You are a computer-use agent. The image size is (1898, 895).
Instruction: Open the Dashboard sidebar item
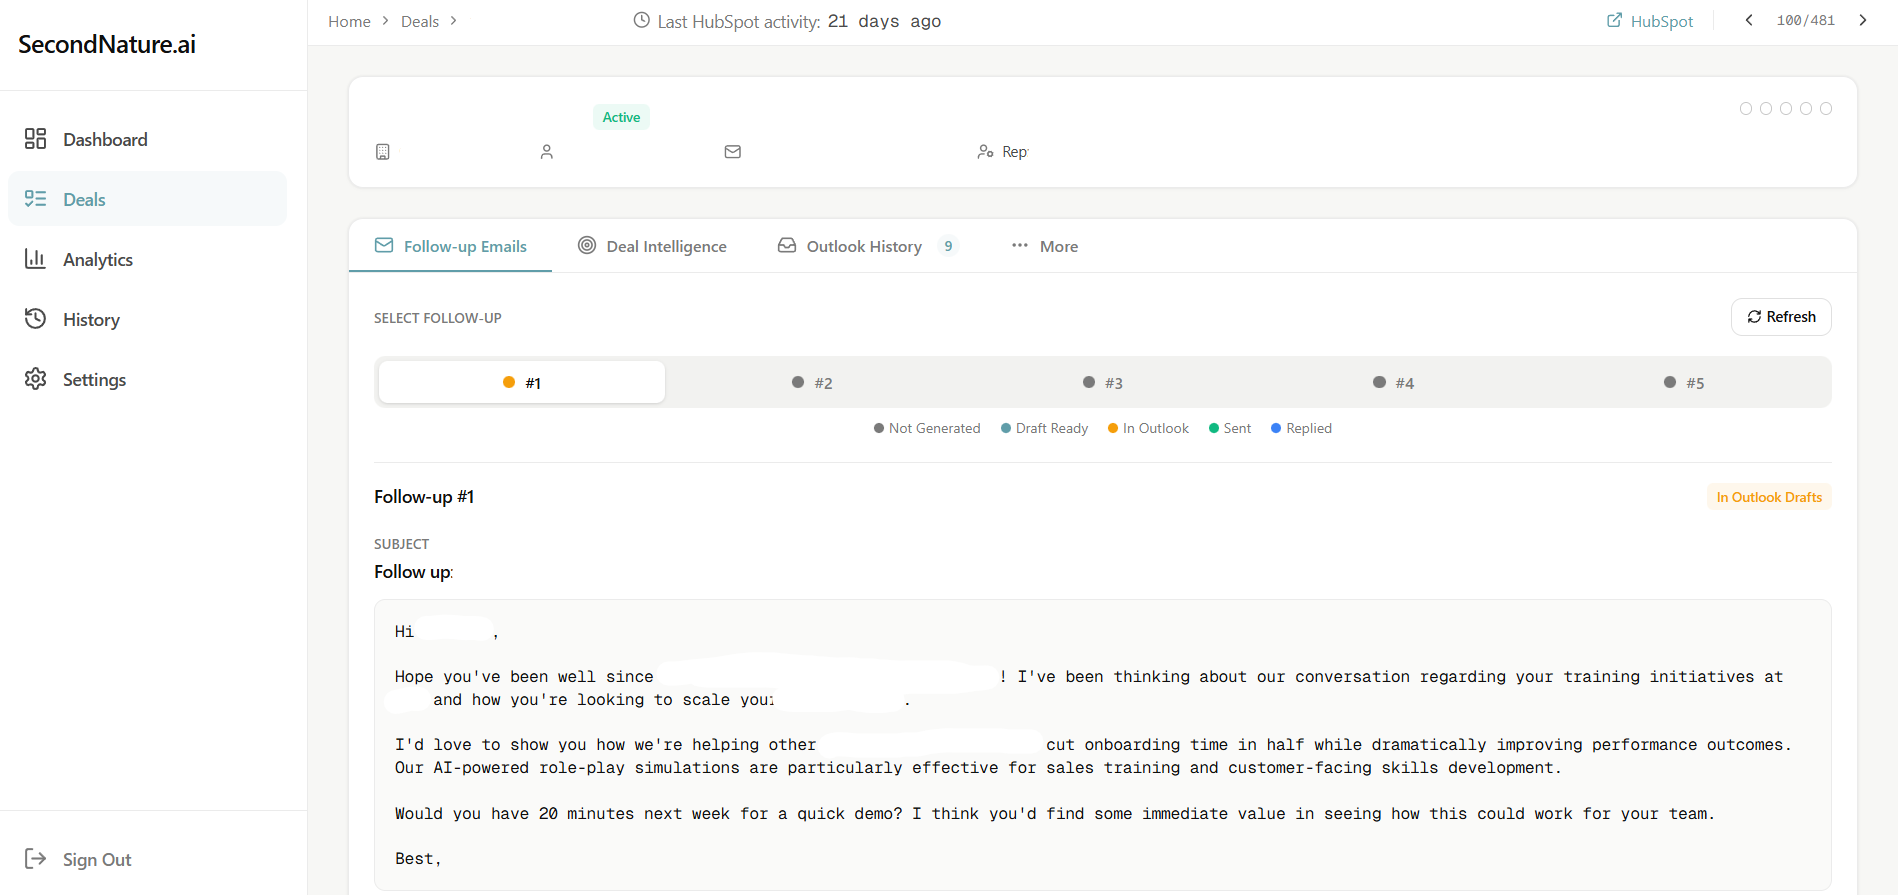click(104, 139)
